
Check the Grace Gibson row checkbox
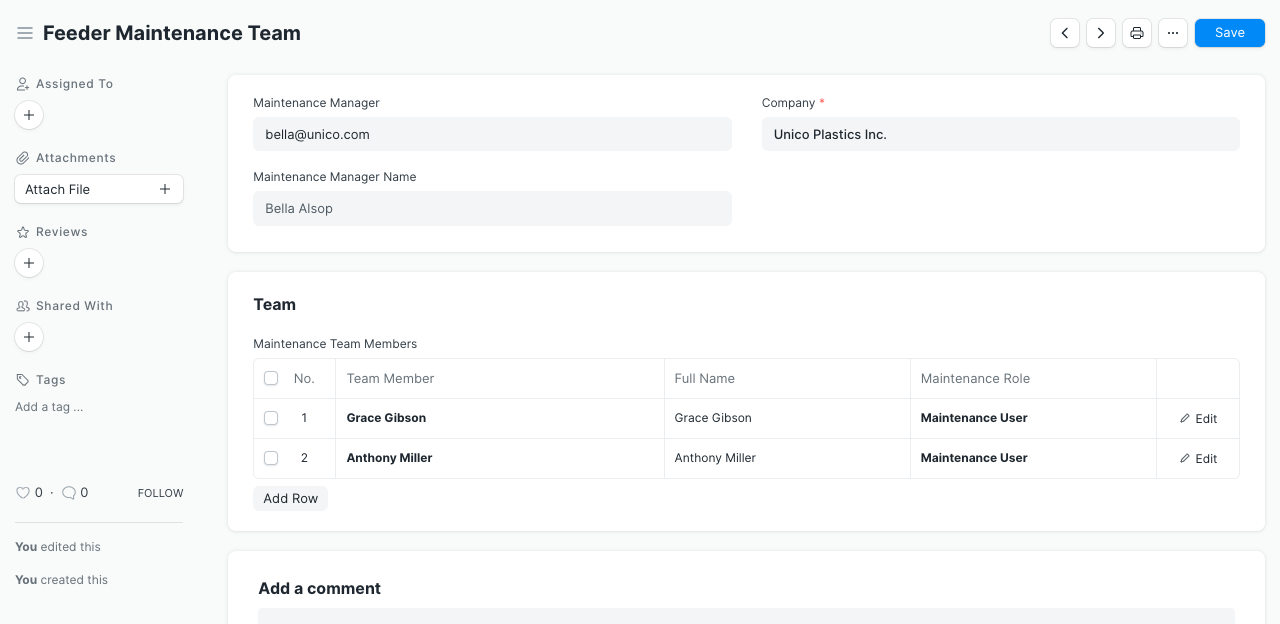point(271,418)
